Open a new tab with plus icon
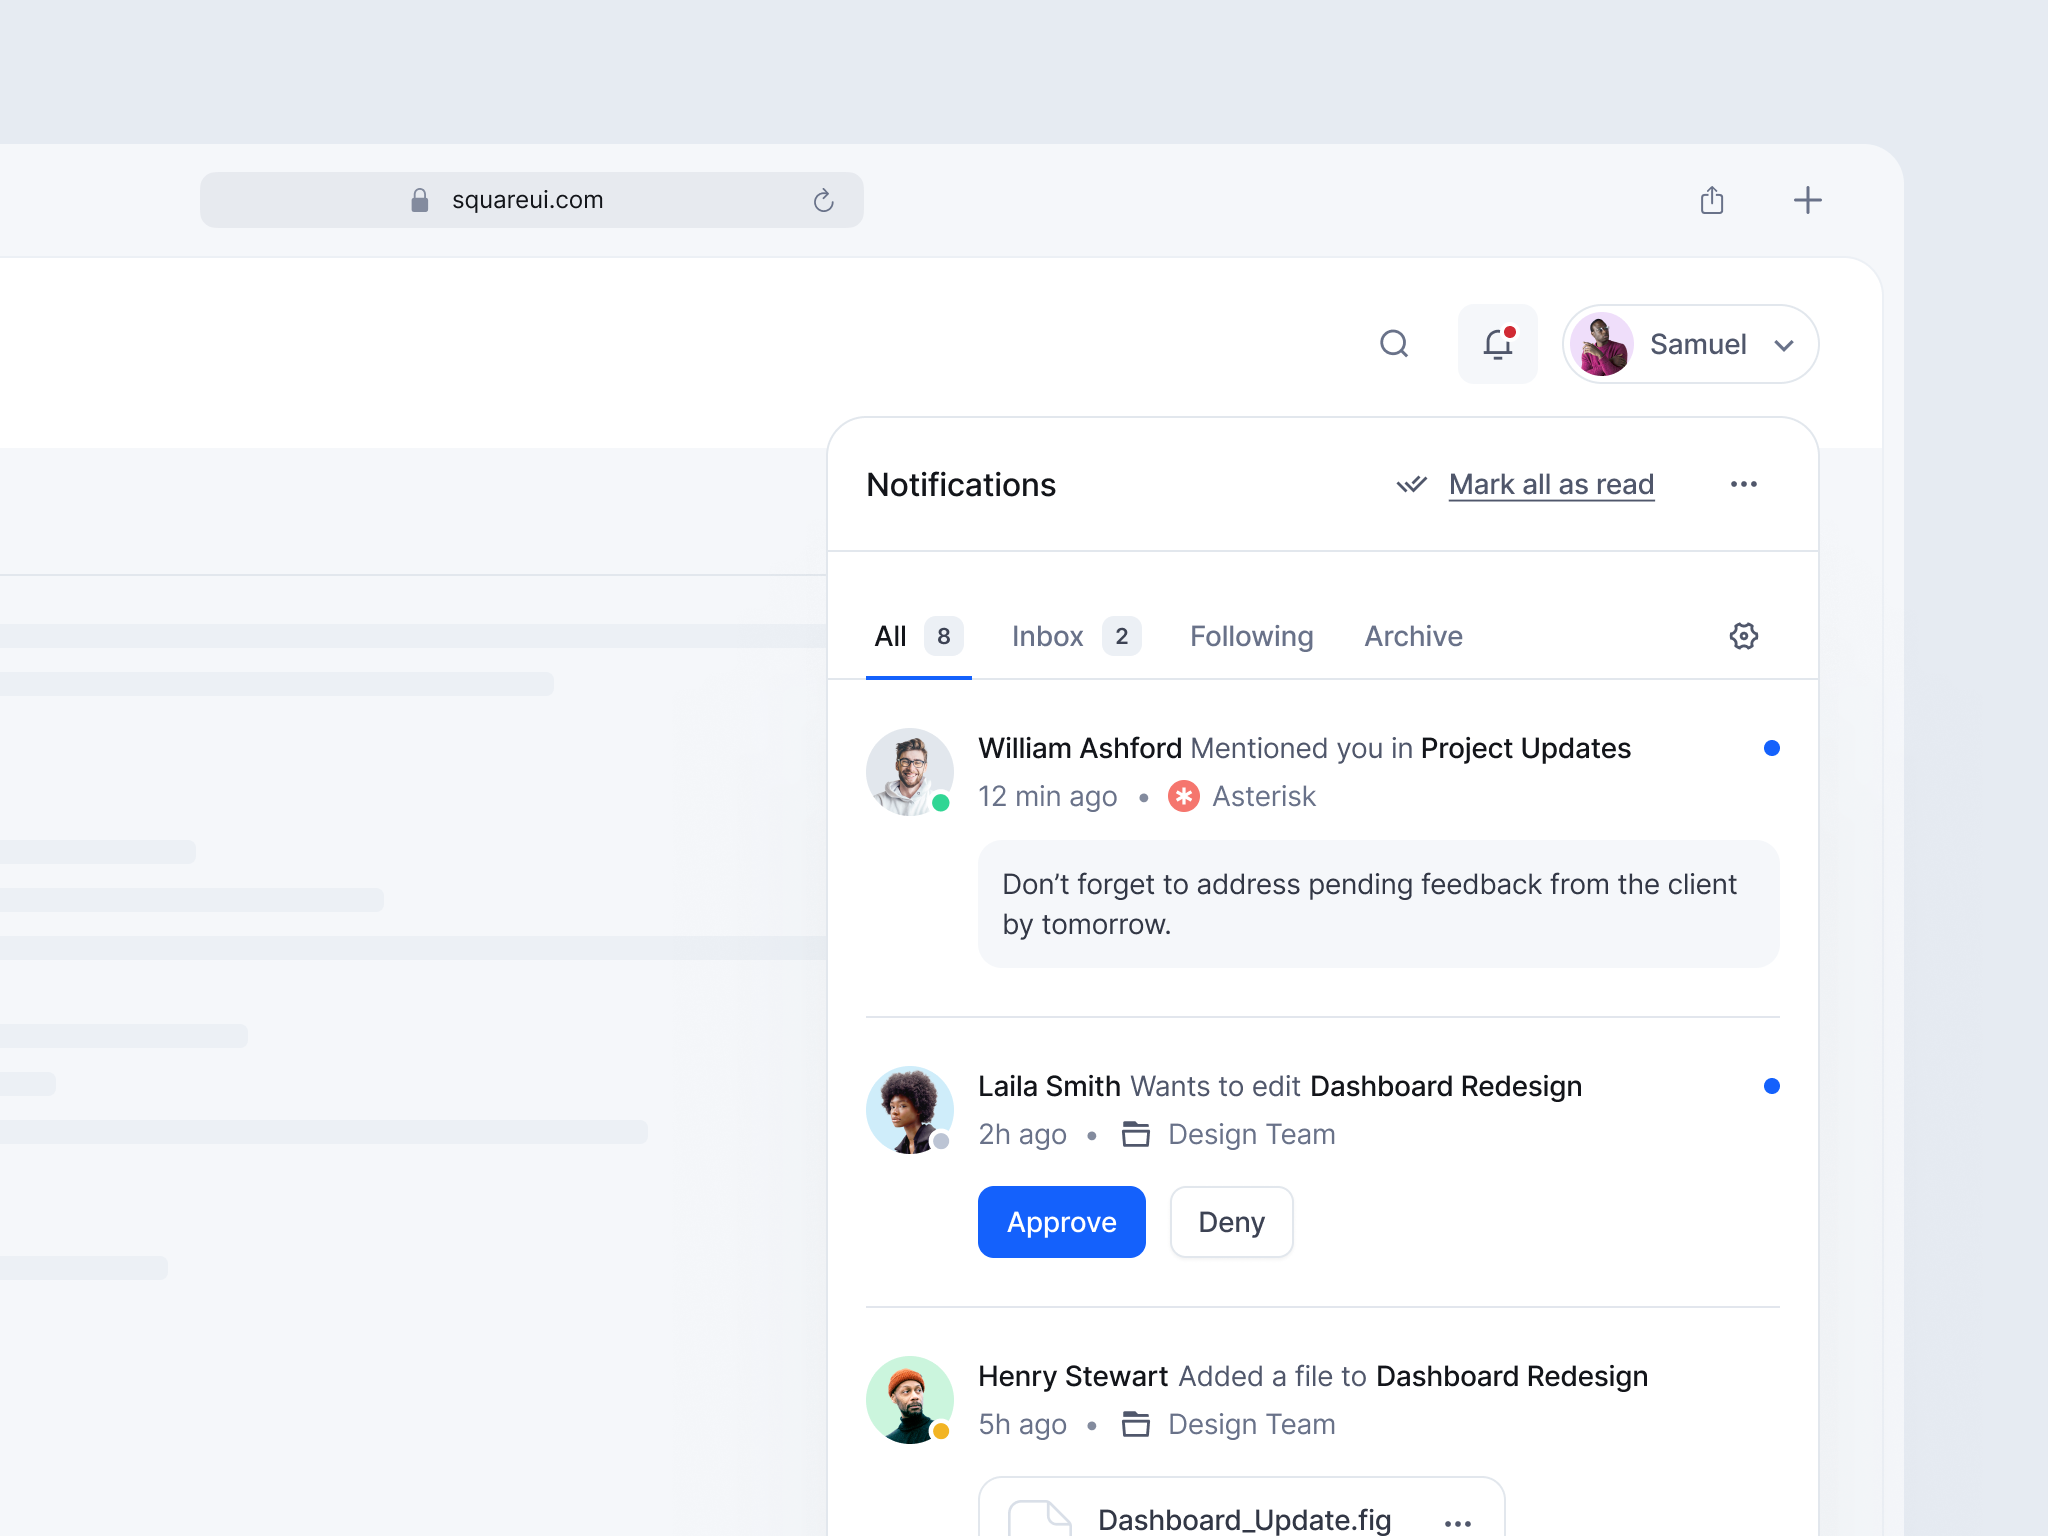The width and height of the screenshot is (2048, 1536). pyautogui.click(x=1807, y=200)
